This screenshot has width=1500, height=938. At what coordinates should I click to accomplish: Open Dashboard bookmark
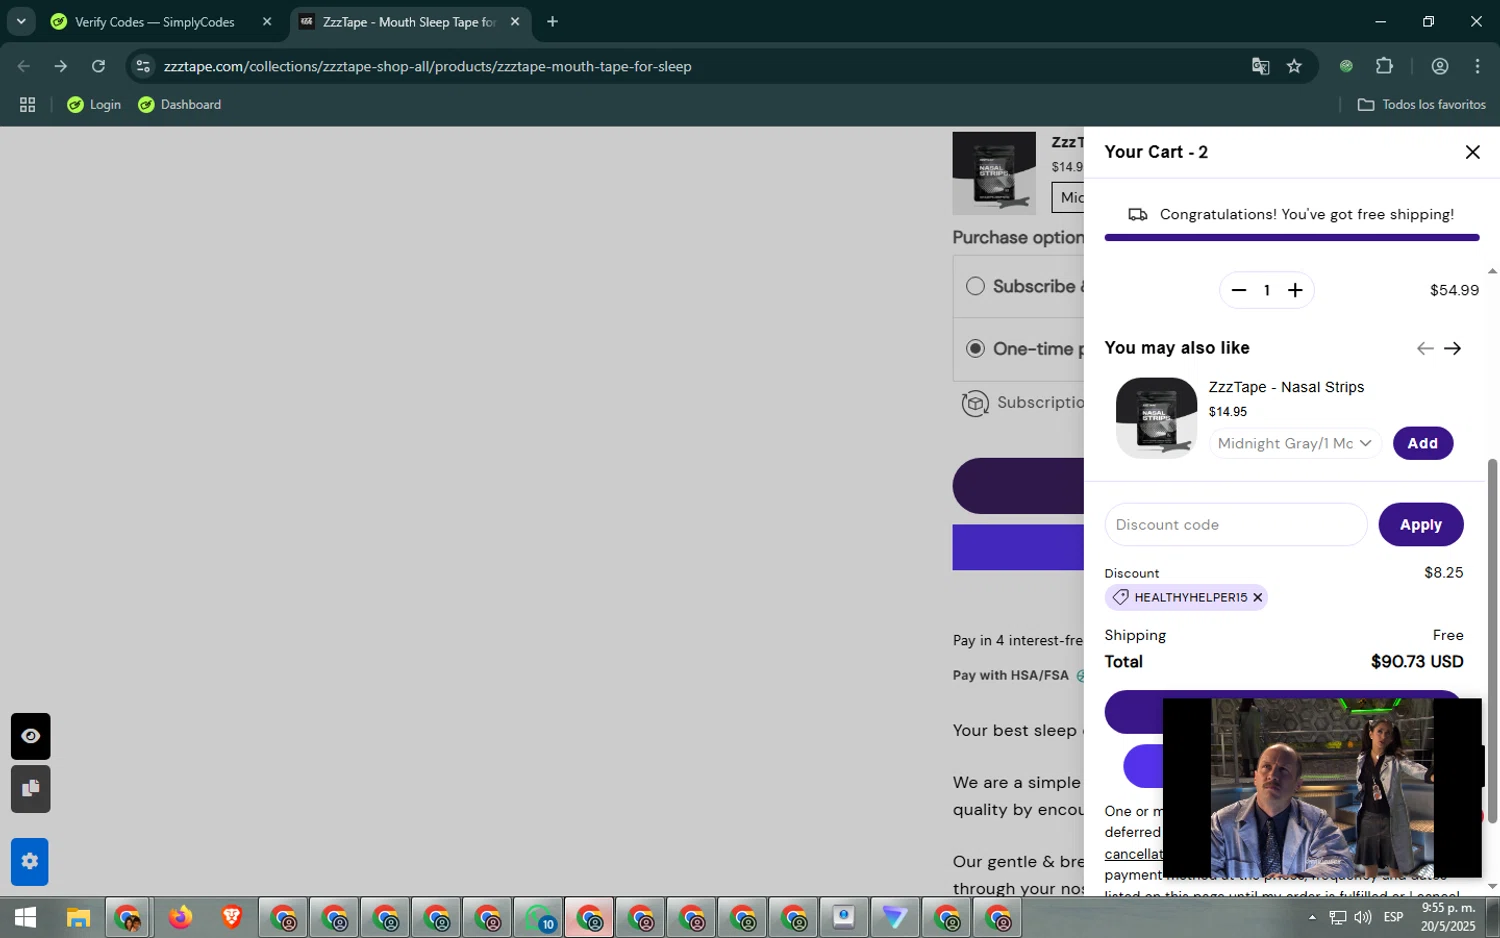(x=180, y=105)
